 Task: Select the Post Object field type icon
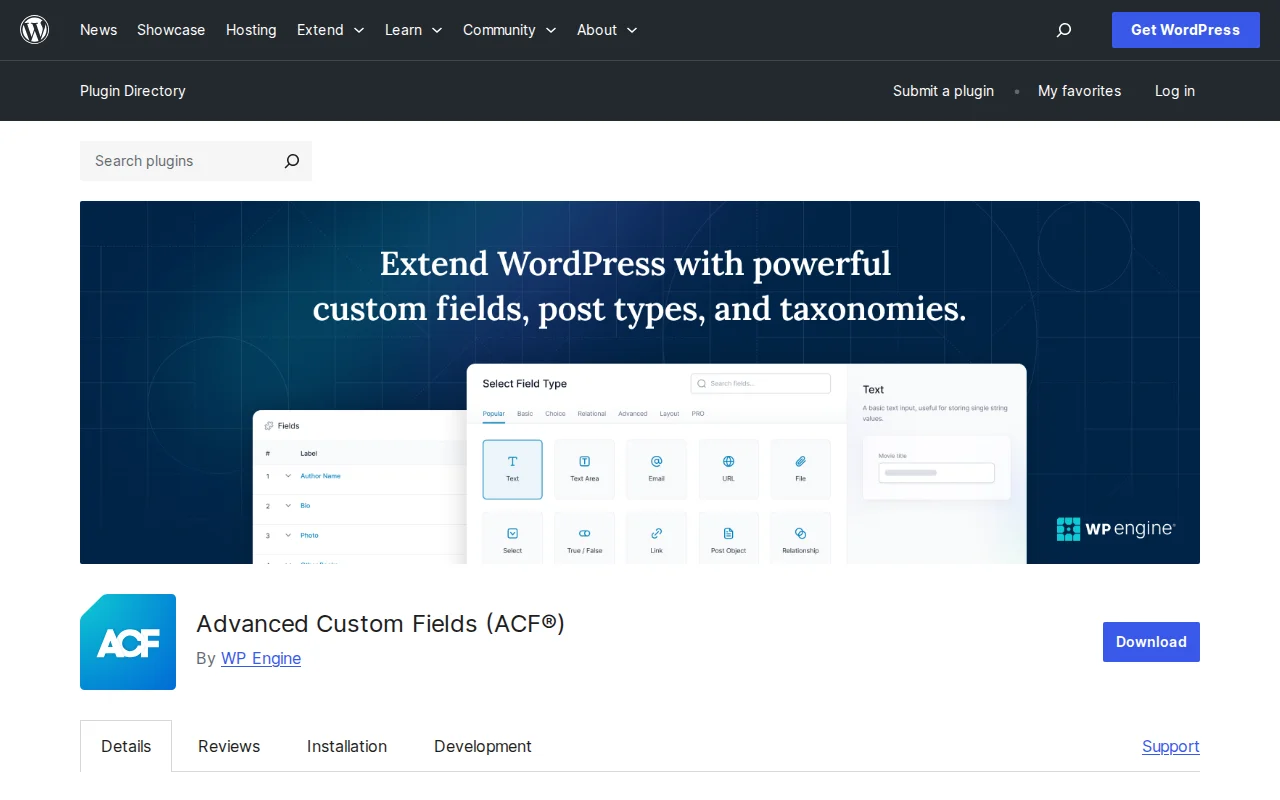[728, 537]
